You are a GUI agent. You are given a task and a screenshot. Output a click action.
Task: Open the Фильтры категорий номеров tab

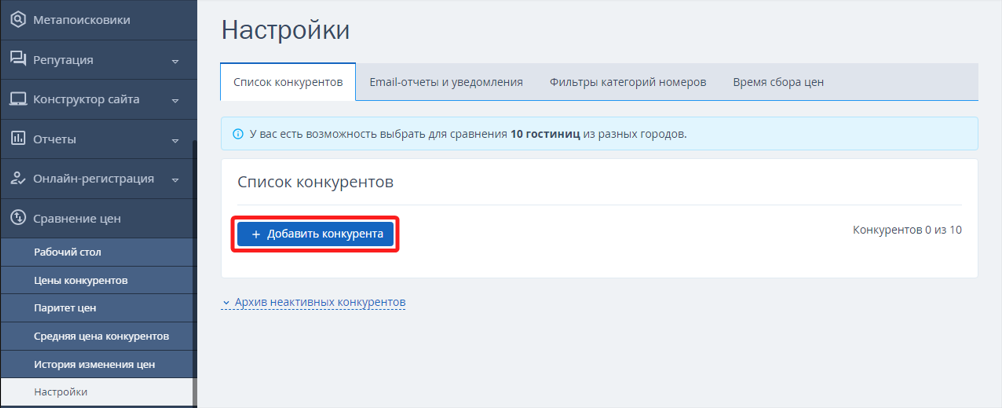pos(628,82)
